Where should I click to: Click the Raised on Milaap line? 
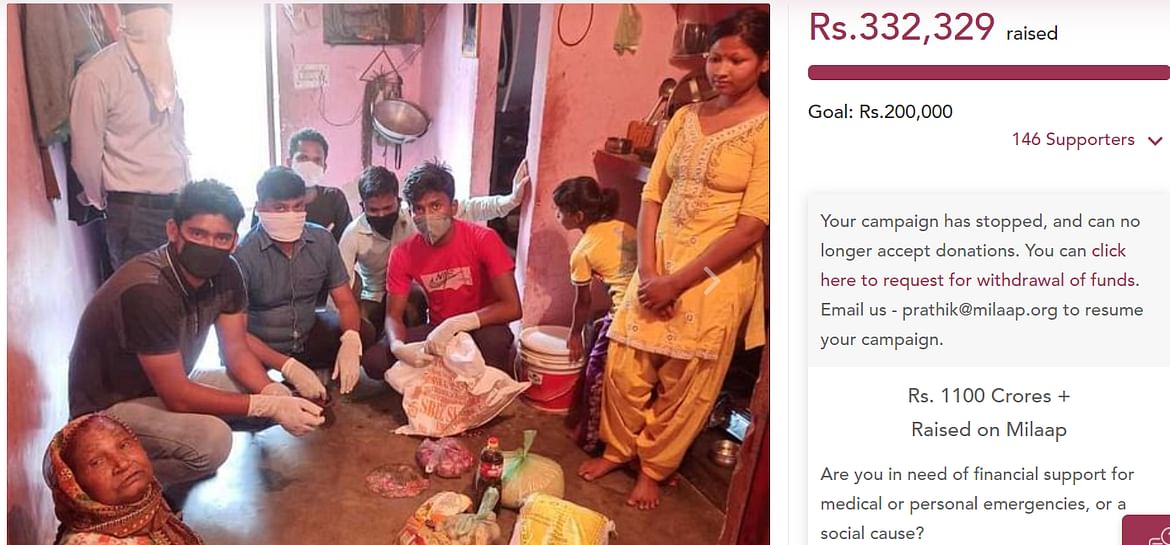[989, 429]
